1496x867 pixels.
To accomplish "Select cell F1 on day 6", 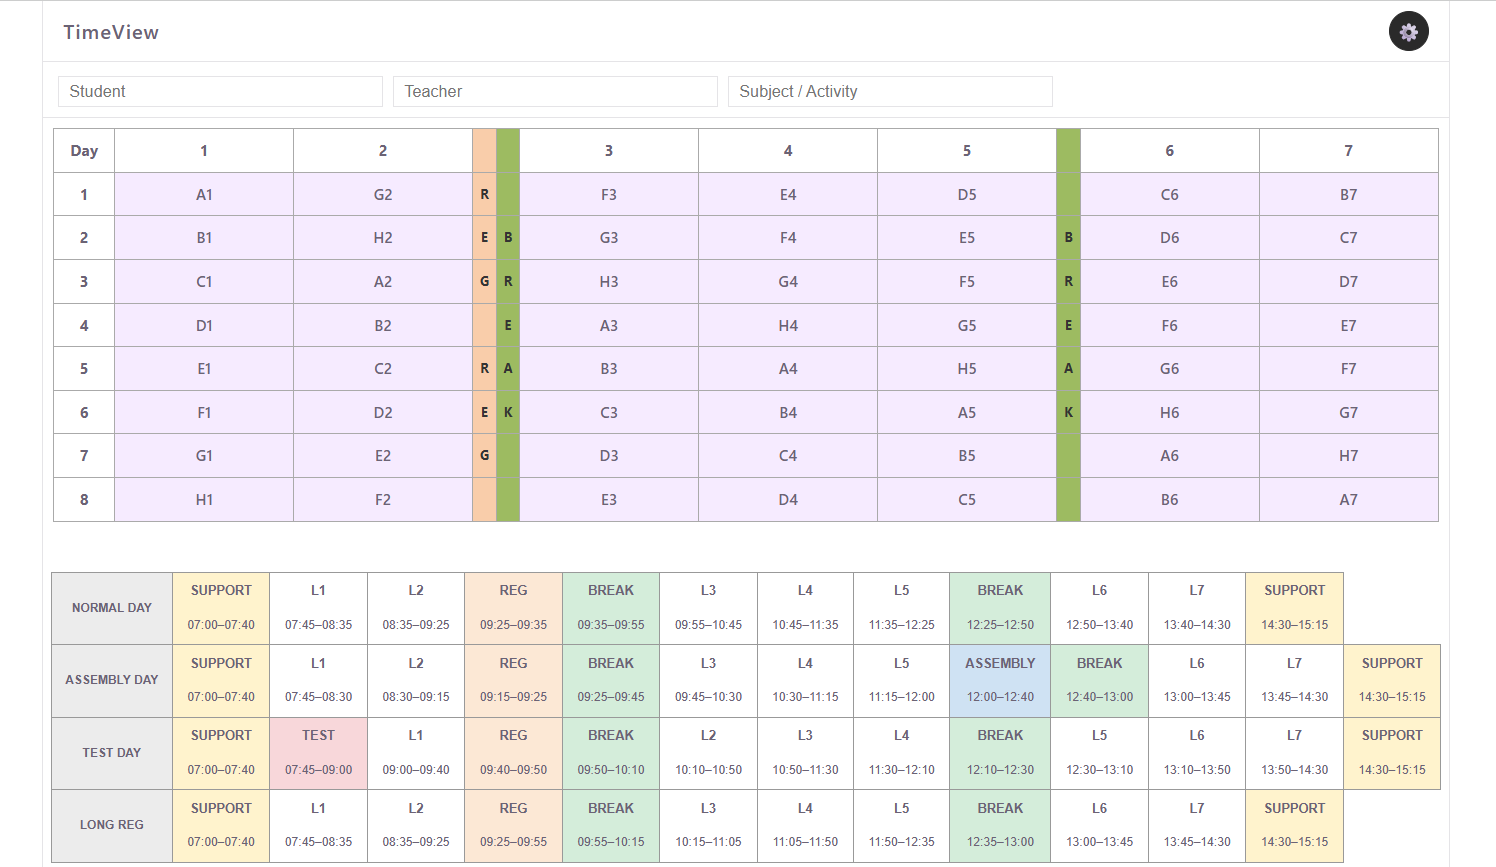I will [x=204, y=412].
